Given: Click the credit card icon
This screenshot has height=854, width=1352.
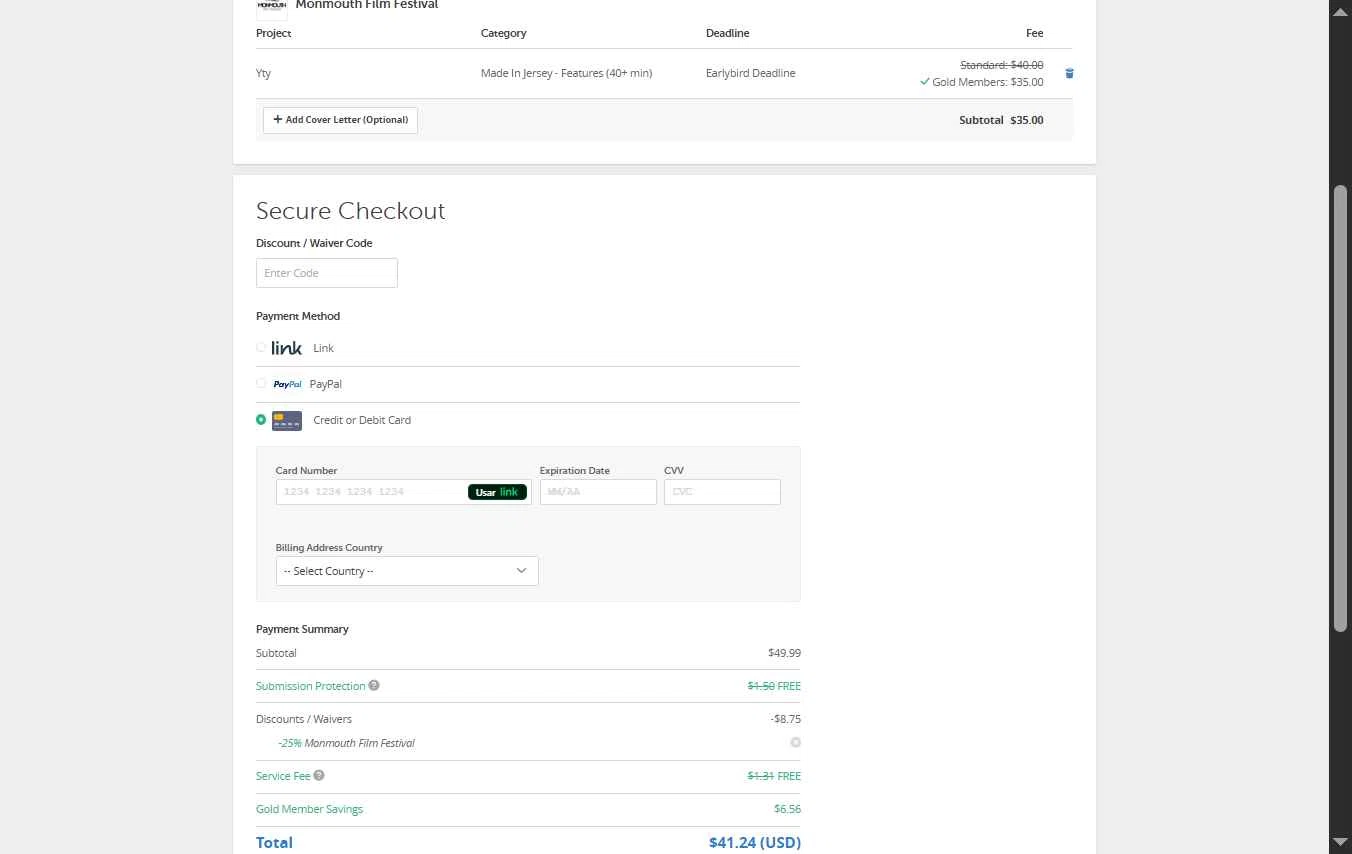Looking at the screenshot, I should click(x=287, y=420).
